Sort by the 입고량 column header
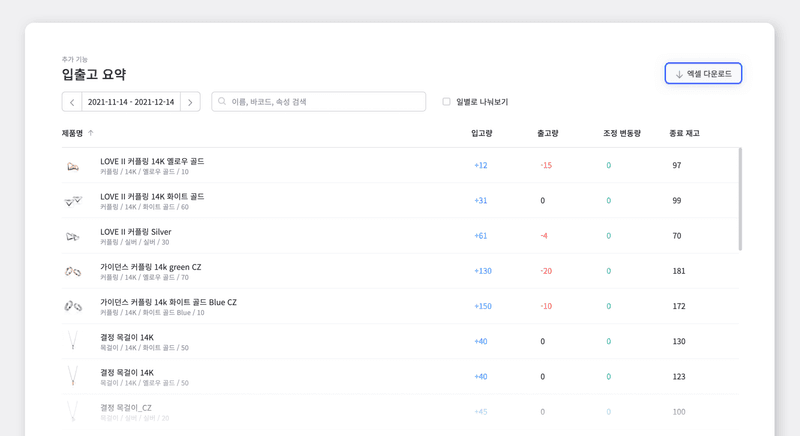This screenshot has height=436, width=800. tap(481, 133)
